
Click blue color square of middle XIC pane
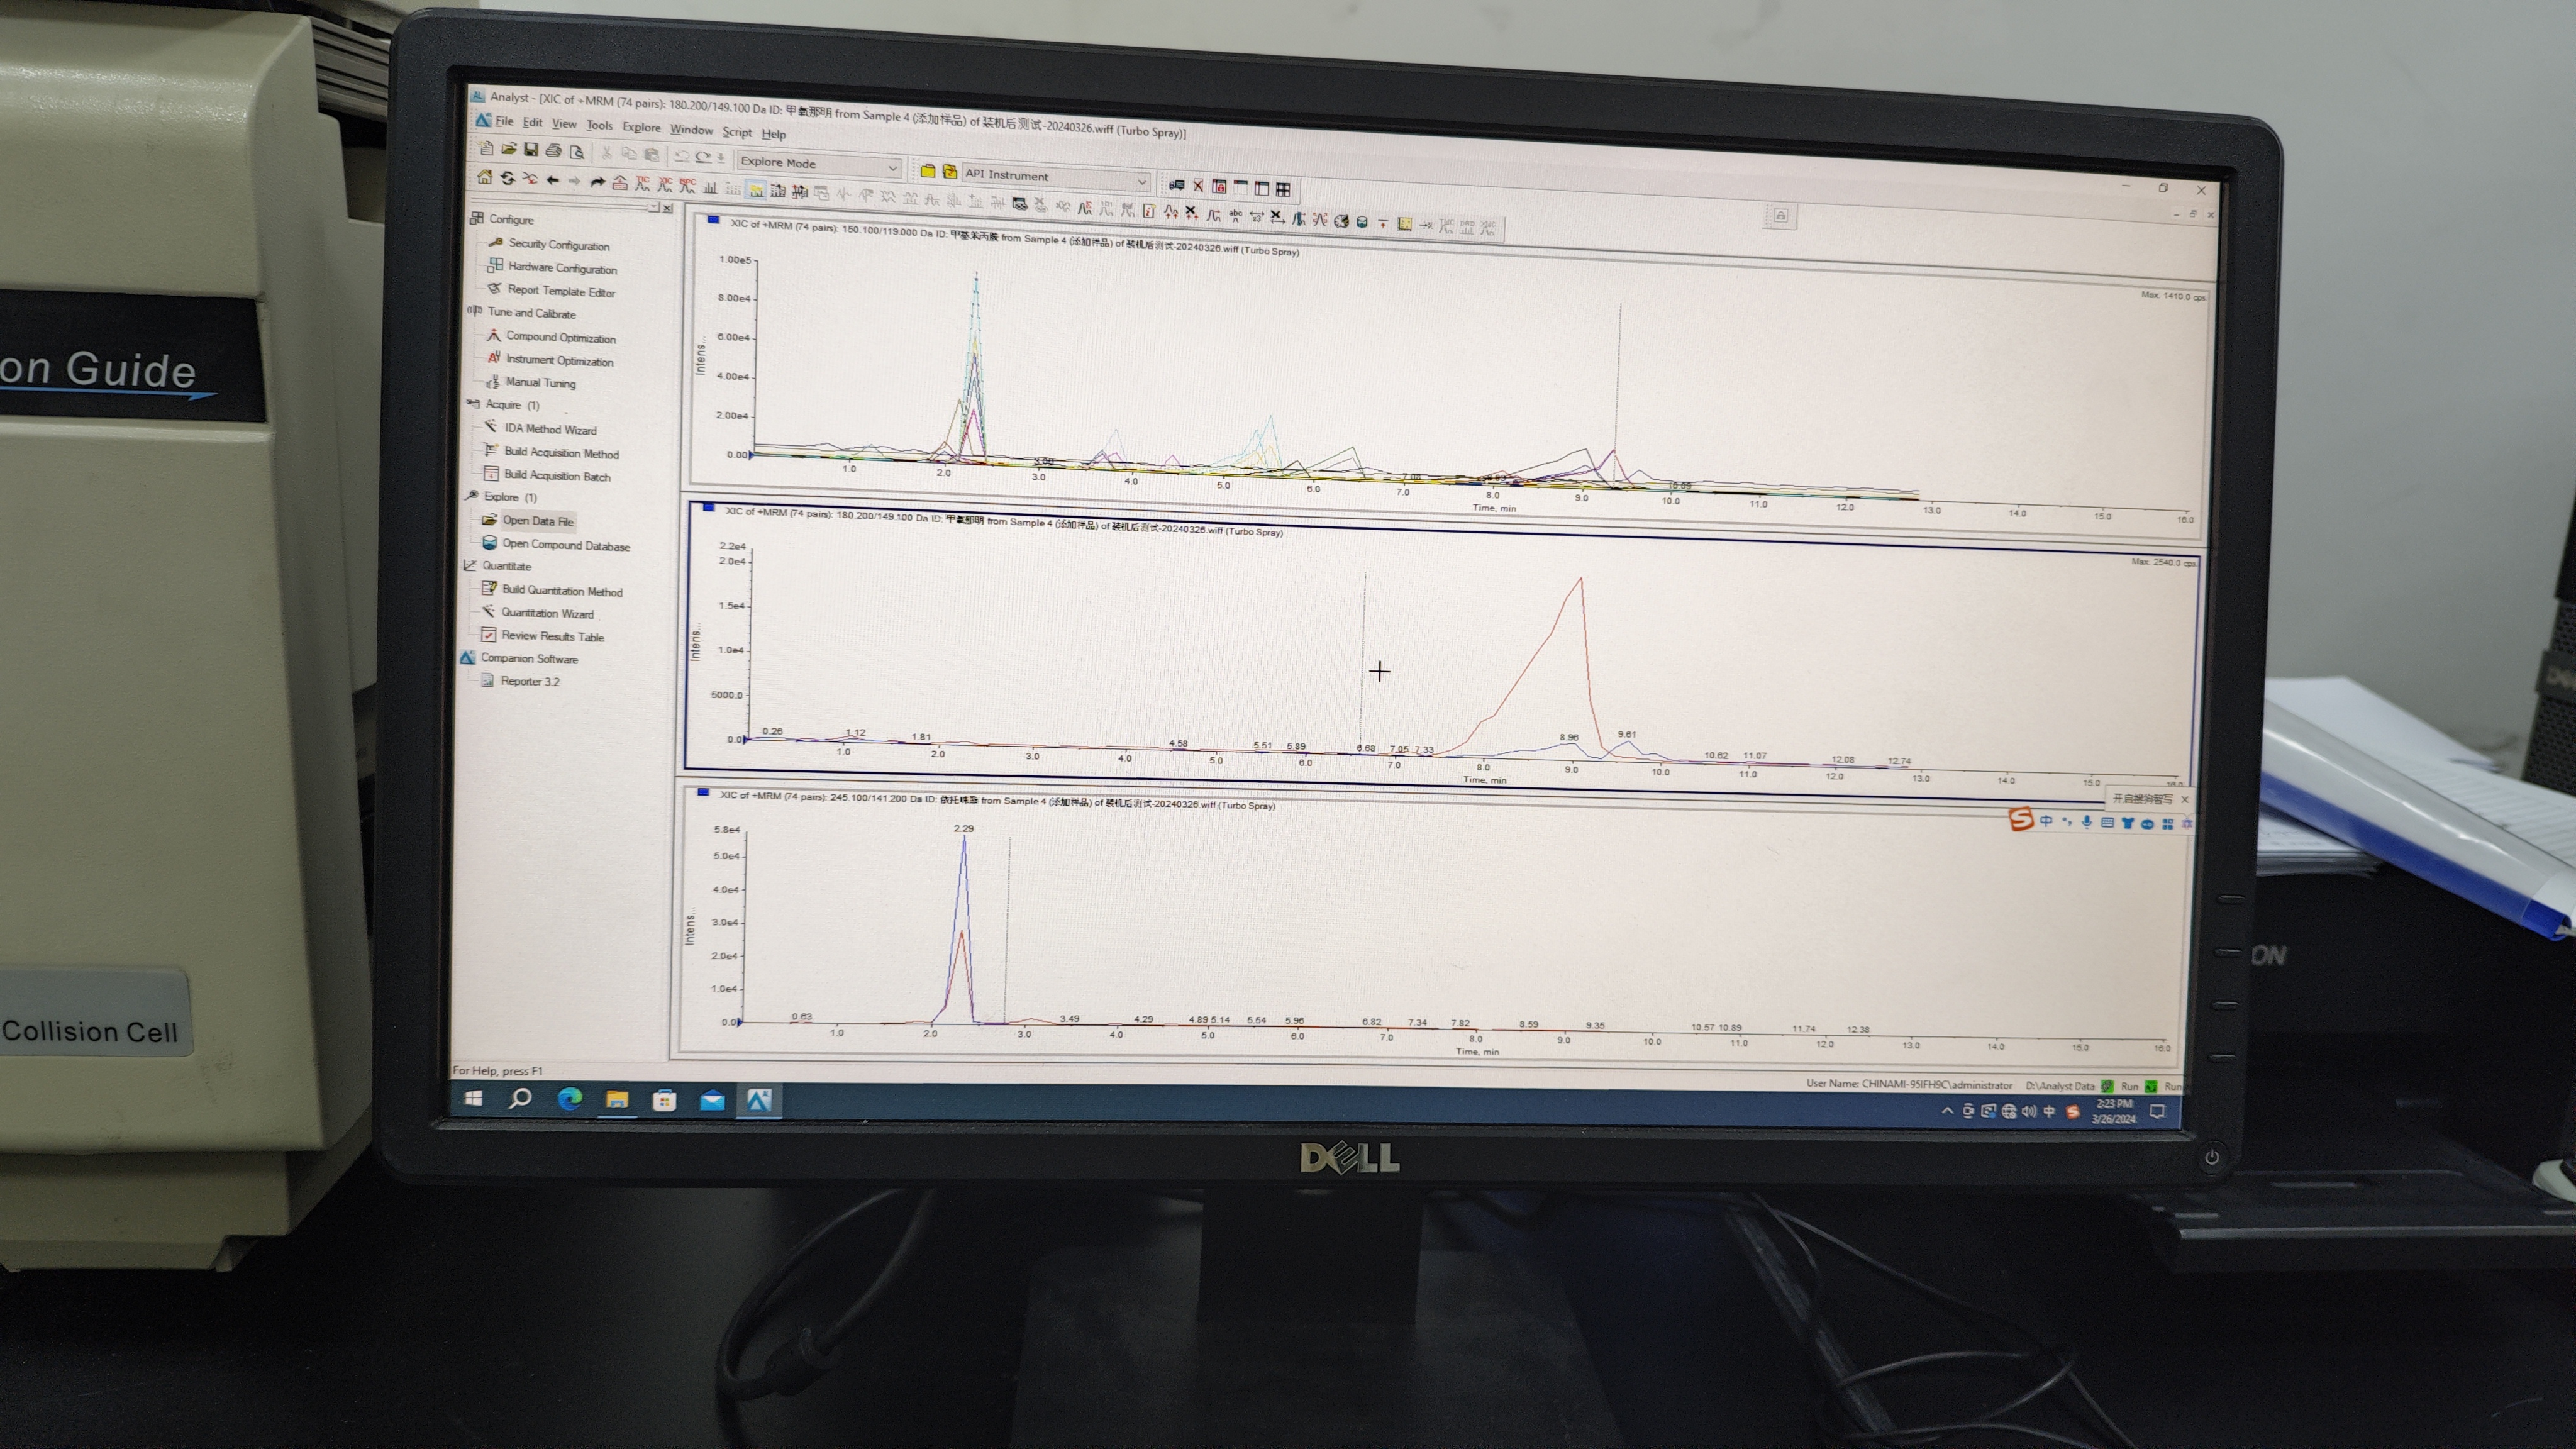709,507
